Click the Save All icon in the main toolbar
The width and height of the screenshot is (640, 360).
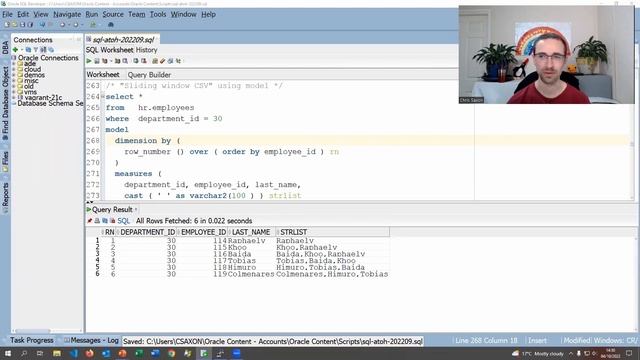30,25
